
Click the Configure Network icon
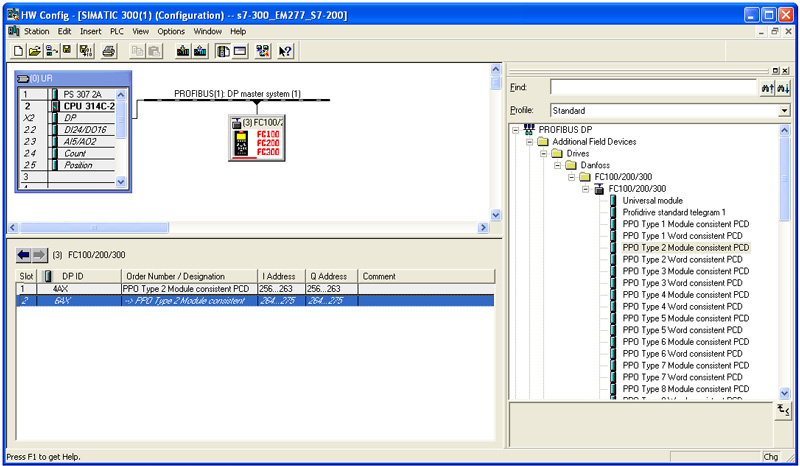263,51
